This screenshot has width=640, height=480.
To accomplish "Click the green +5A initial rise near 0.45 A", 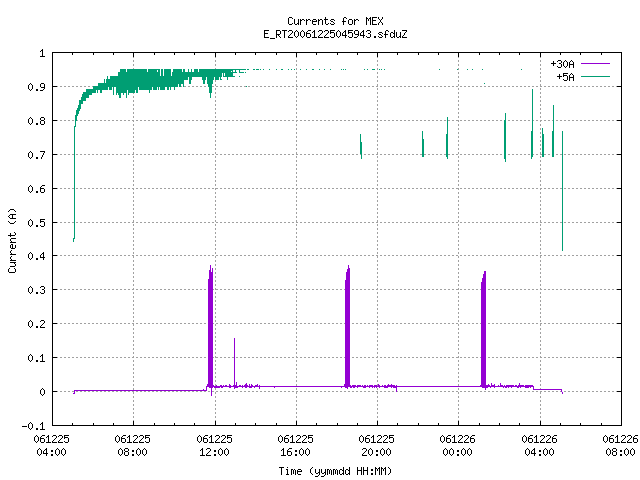I will coord(74,184).
